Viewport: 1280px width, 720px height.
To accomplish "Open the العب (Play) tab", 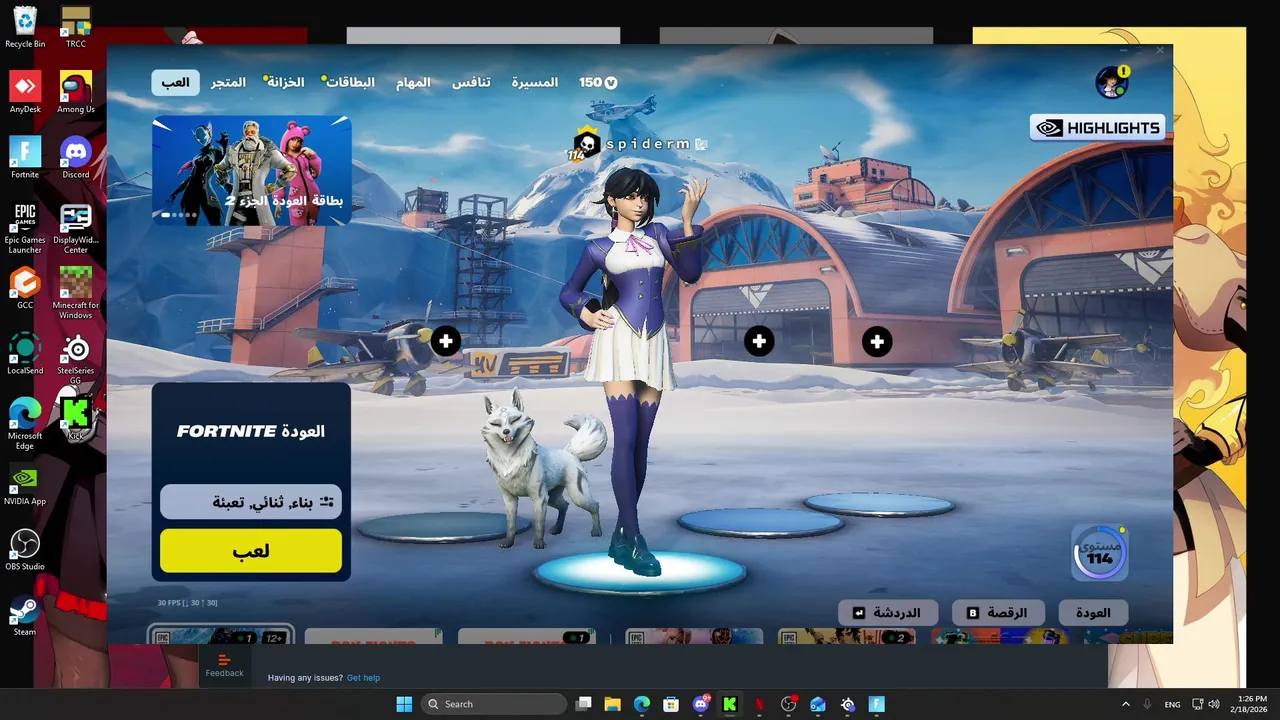I will (175, 82).
